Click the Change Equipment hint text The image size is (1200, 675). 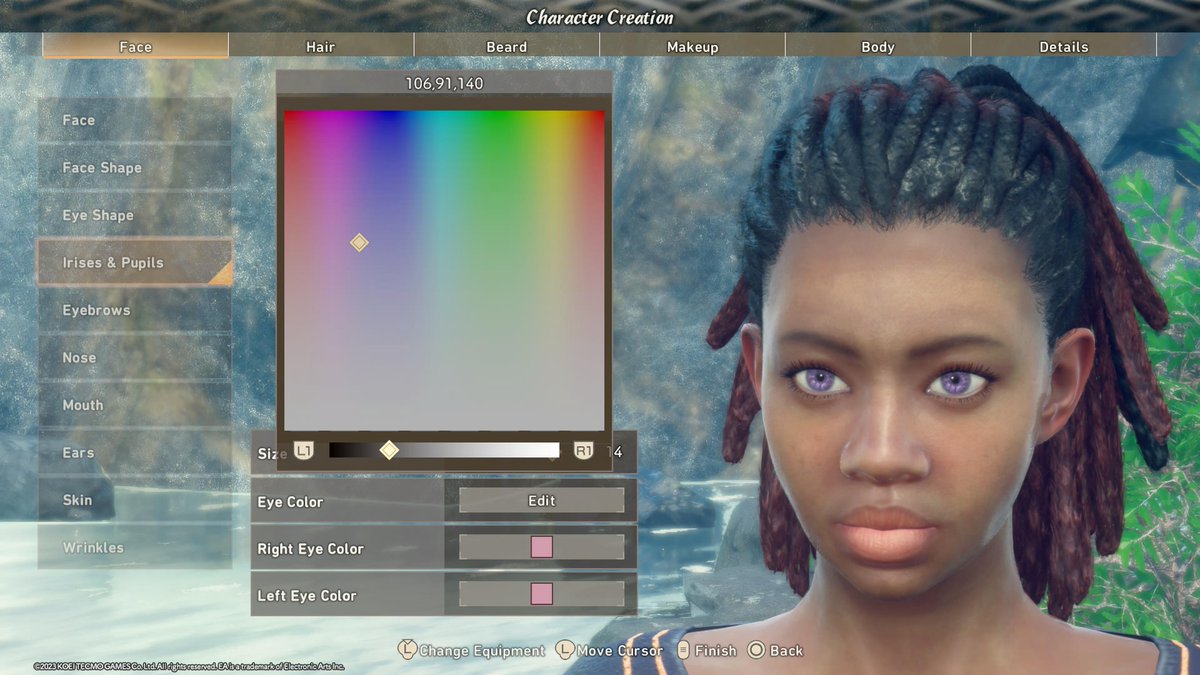[482, 650]
